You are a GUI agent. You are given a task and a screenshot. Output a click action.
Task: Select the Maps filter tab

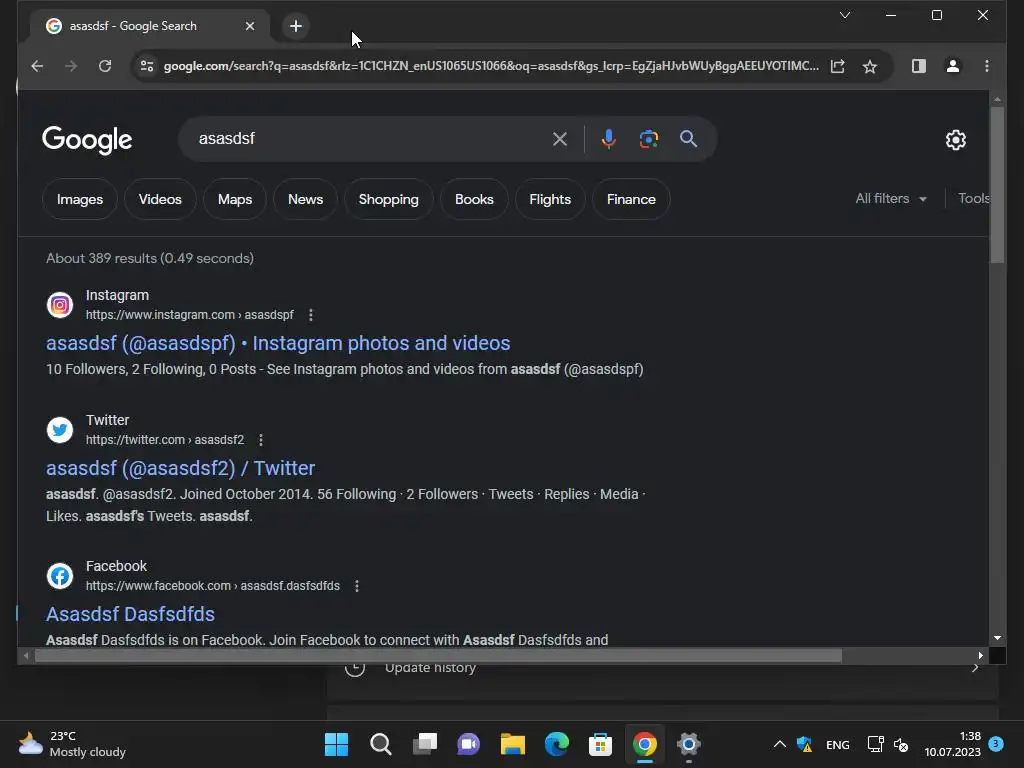click(235, 199)
